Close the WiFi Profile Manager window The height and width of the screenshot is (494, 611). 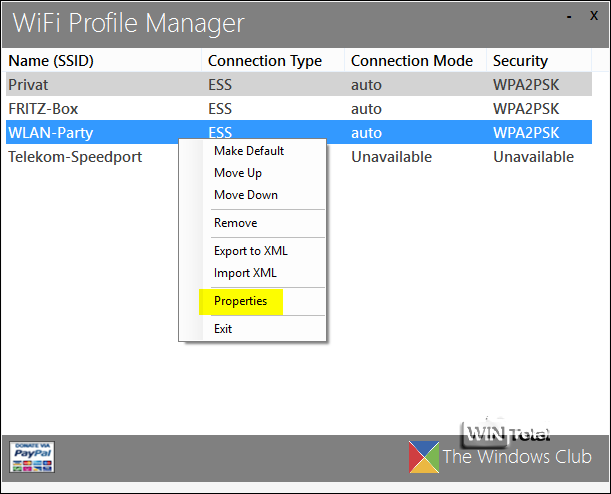(x=592, y=18)
